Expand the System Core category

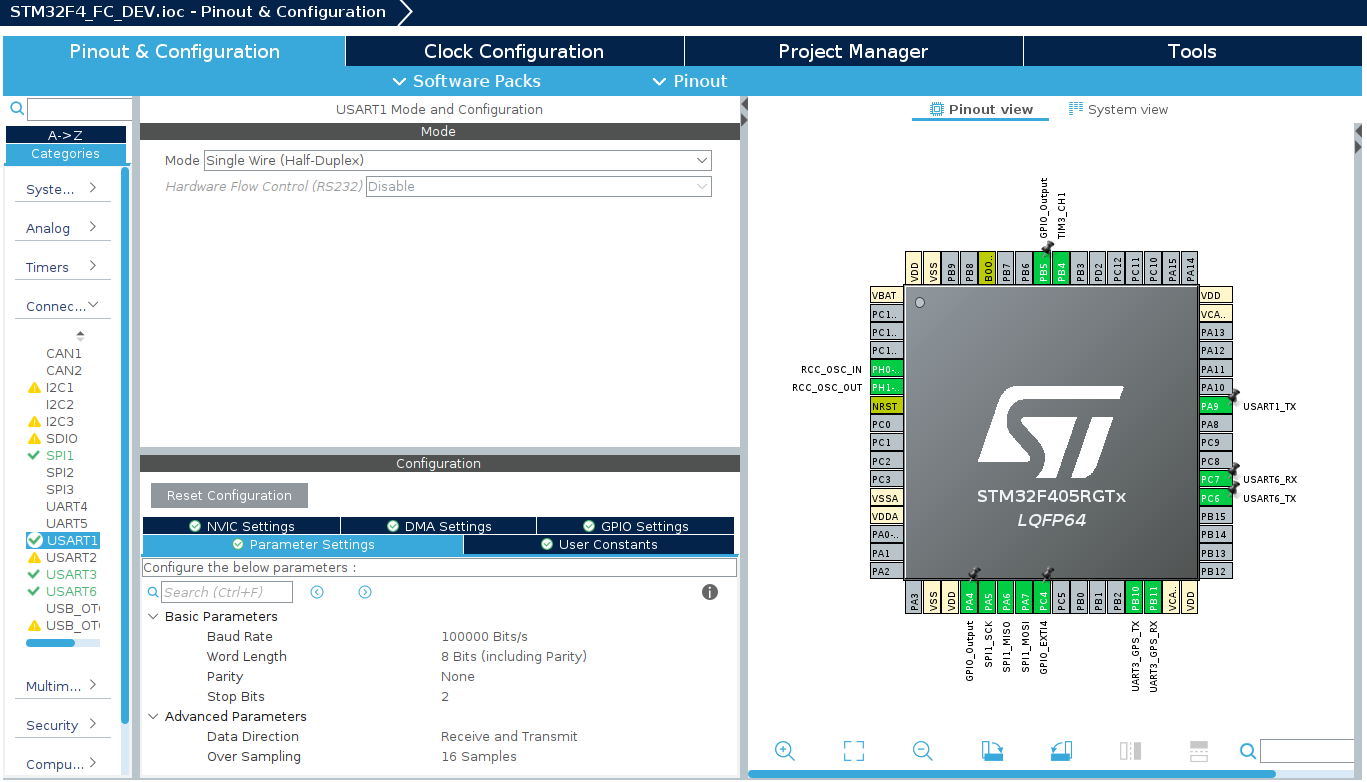[62, 189]
